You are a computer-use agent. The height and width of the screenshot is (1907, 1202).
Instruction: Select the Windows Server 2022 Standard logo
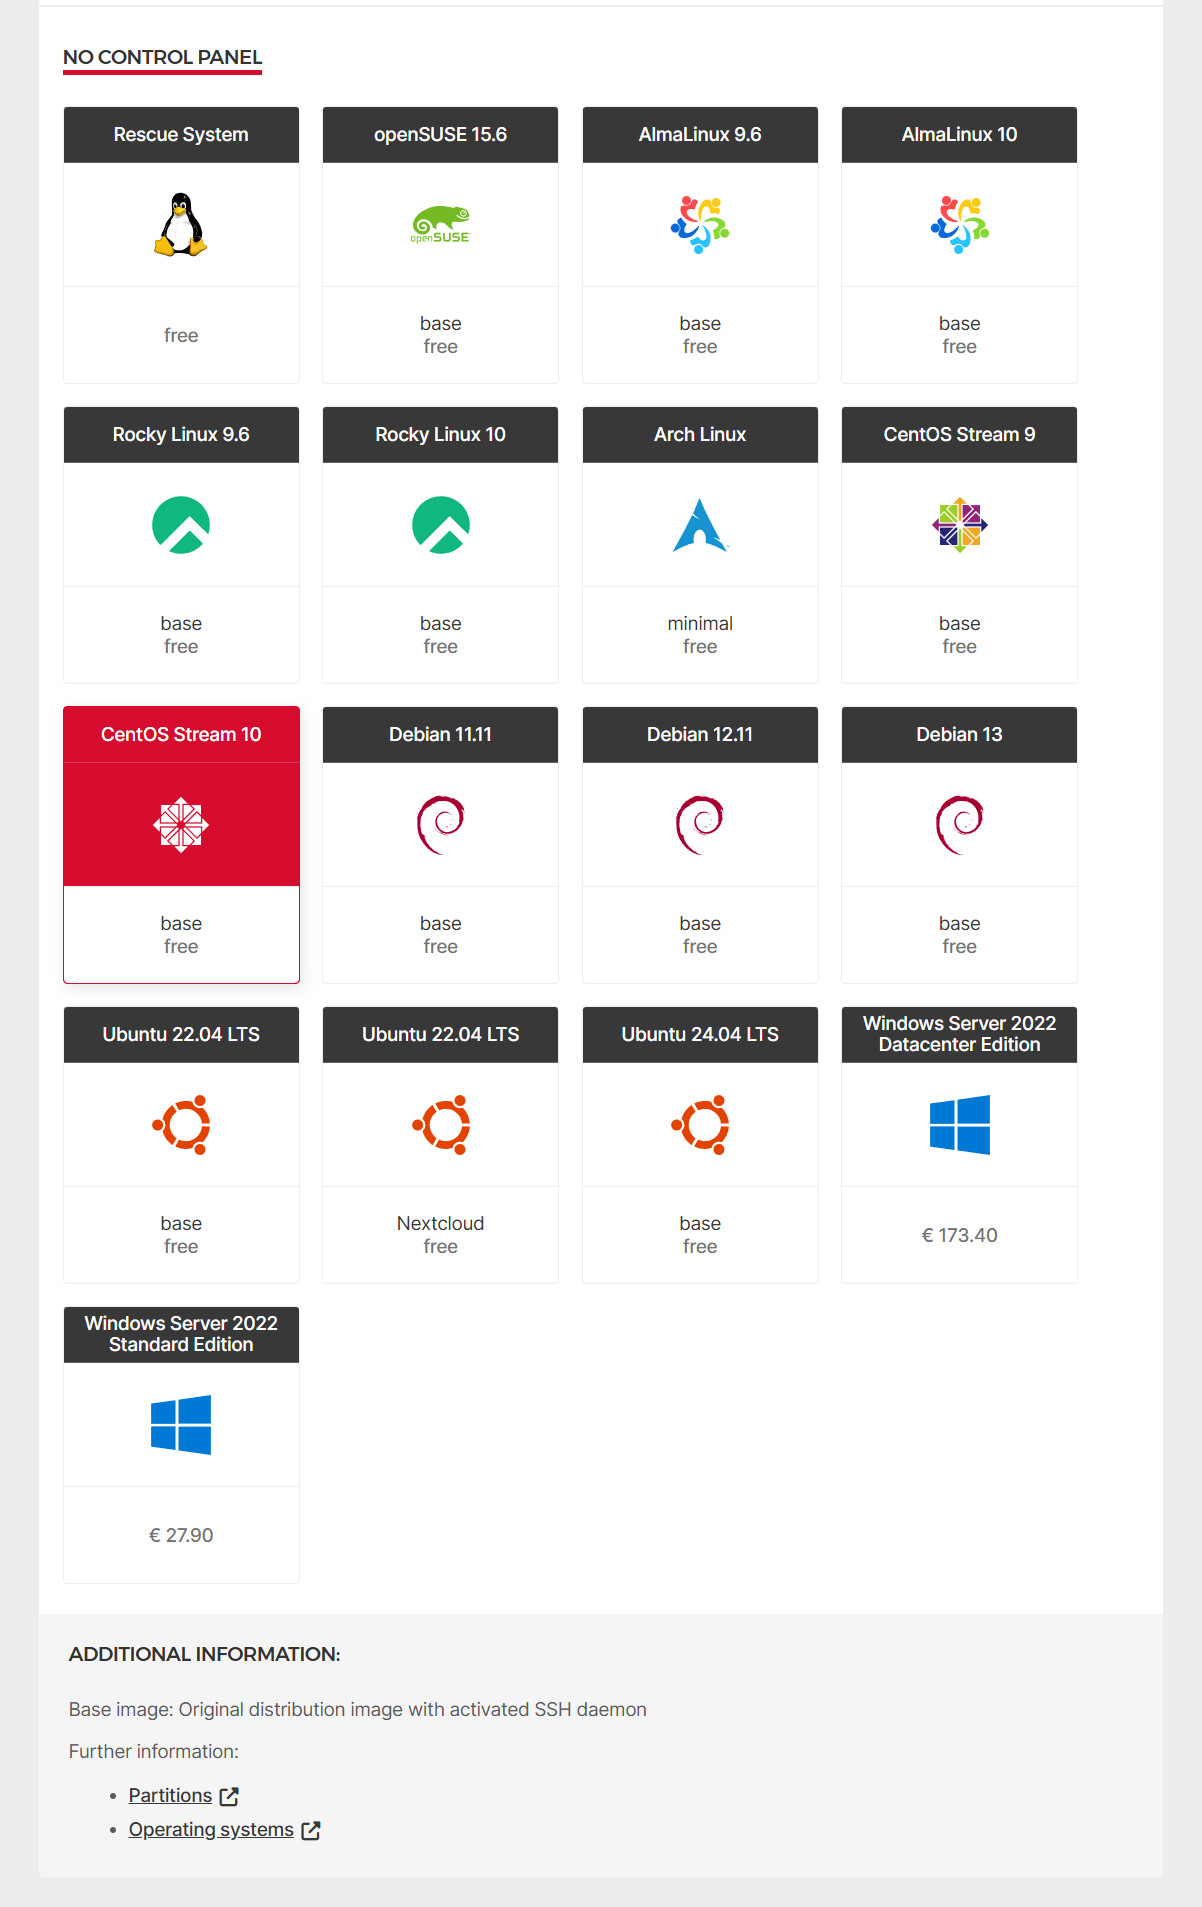point(181,1425)
